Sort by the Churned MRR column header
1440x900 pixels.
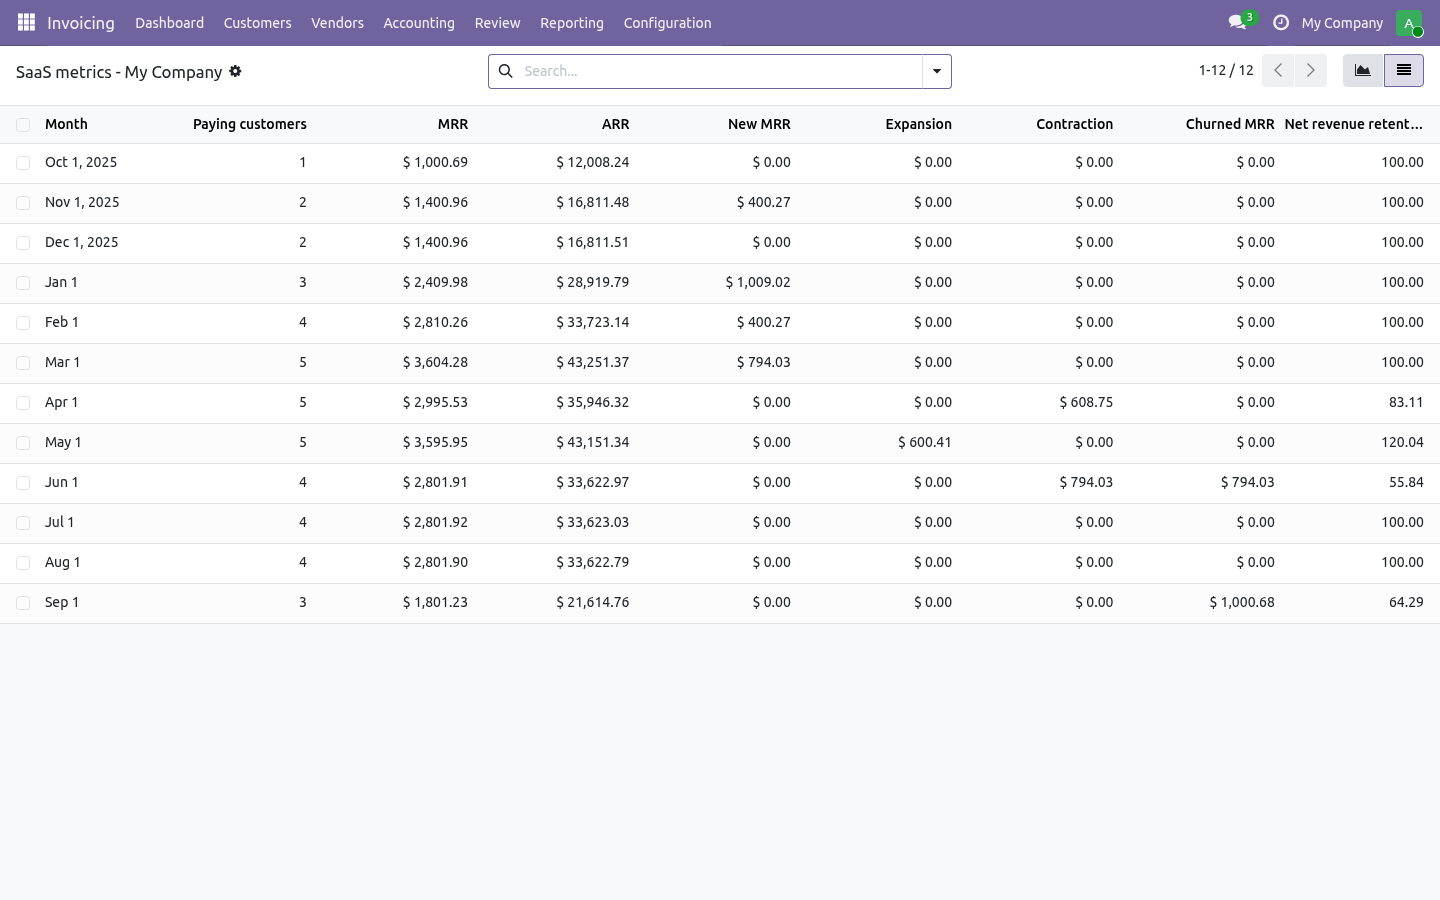1230,124
